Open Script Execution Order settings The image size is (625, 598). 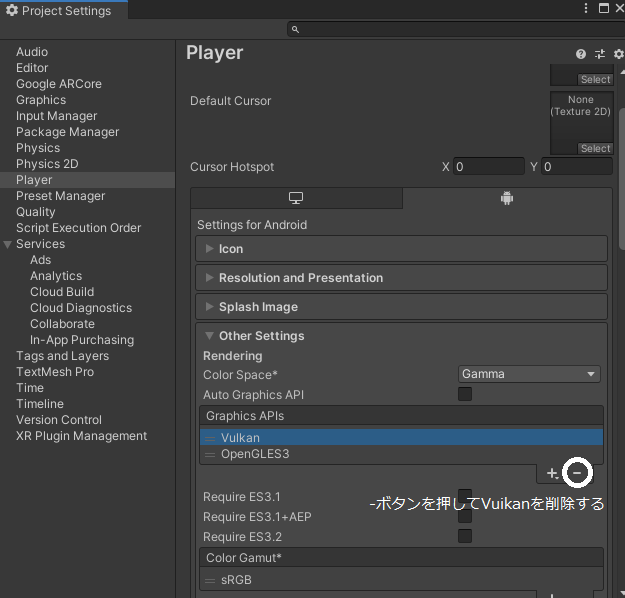tap(79, 228)
